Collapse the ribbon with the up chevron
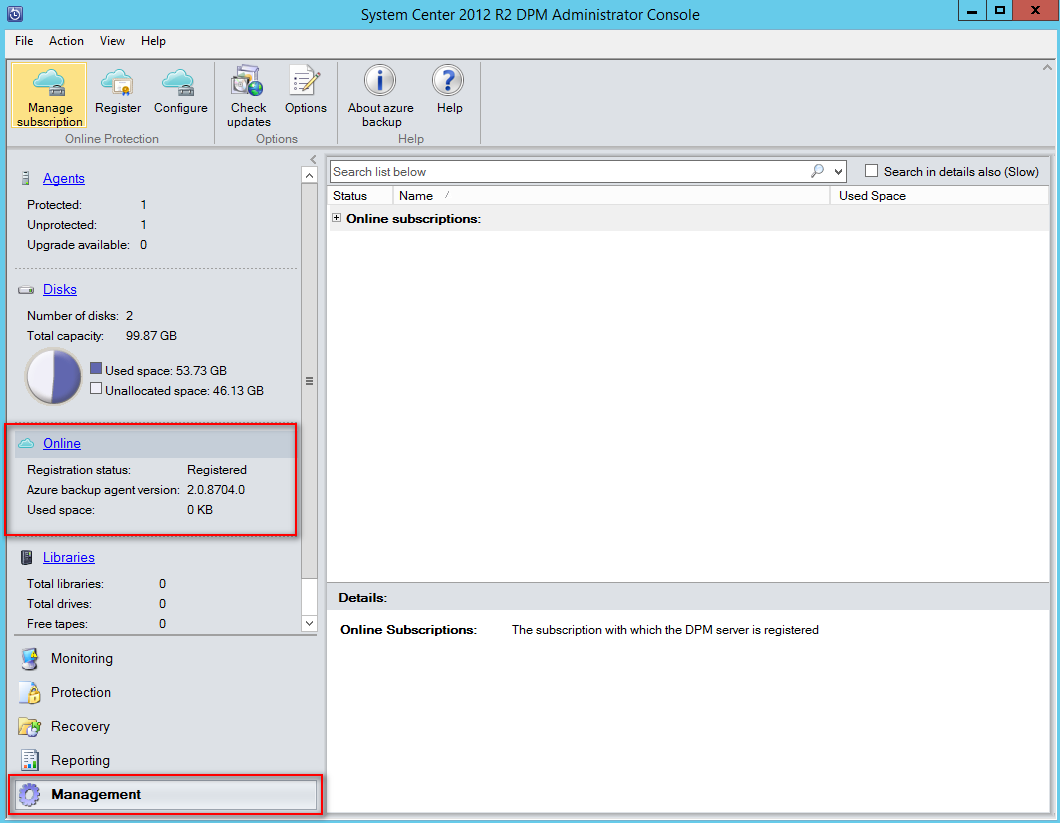The height and width of the screenshot is (823, 1060). coord(1047,68)
